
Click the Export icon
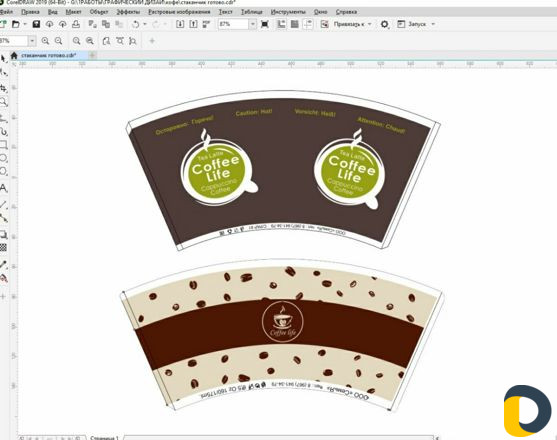click(x=193, y=24)
